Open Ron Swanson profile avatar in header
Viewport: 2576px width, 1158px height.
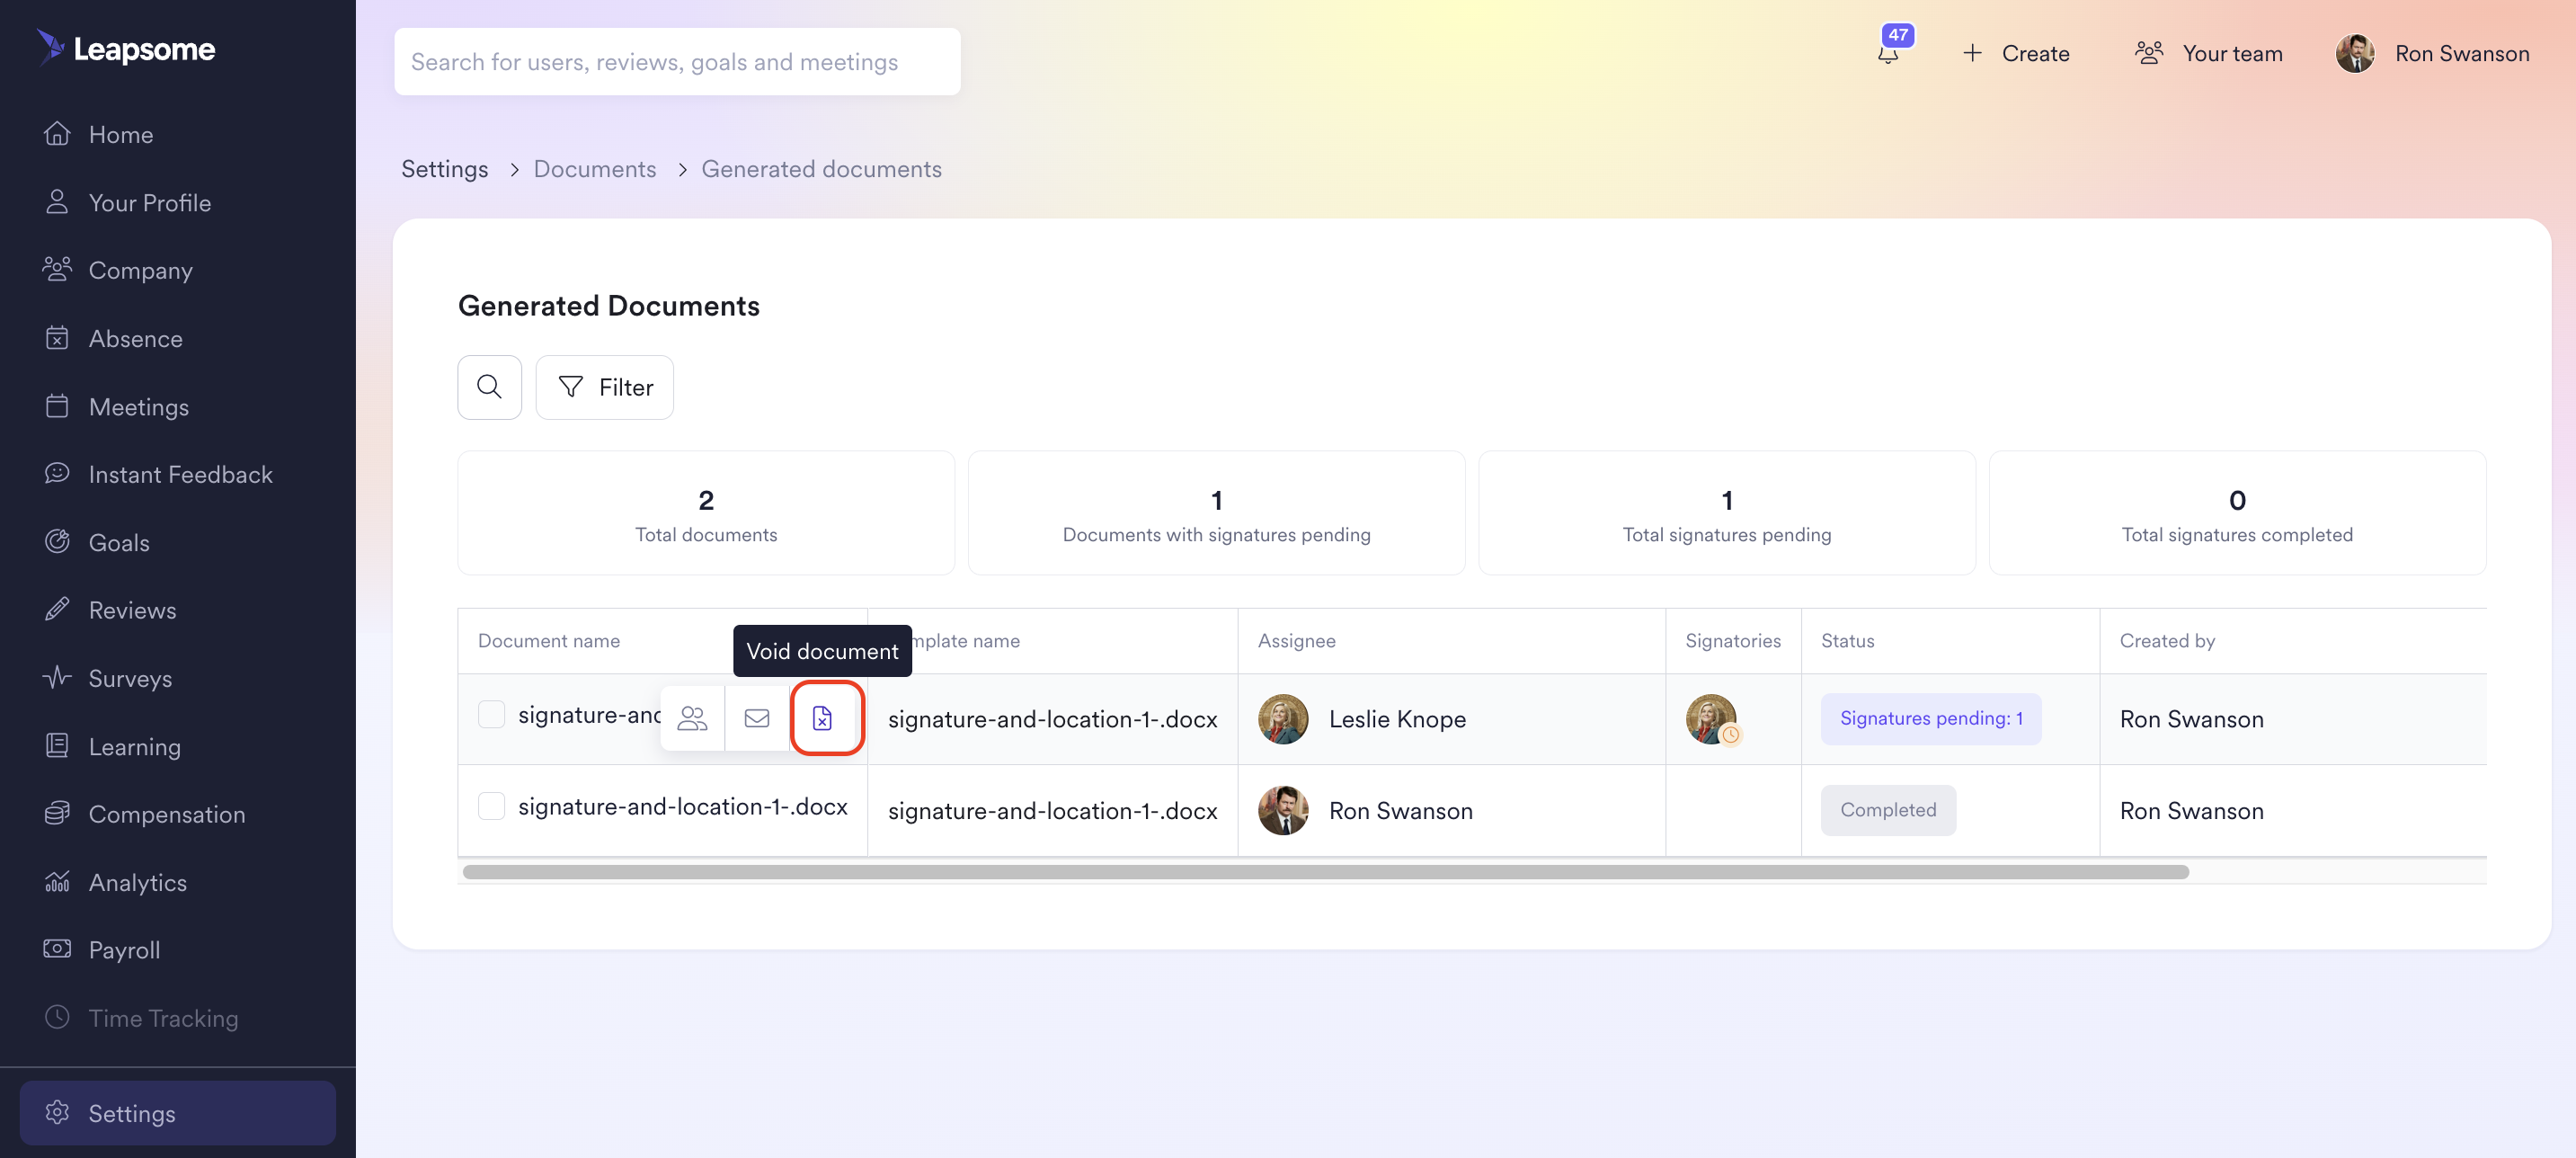2355,54
